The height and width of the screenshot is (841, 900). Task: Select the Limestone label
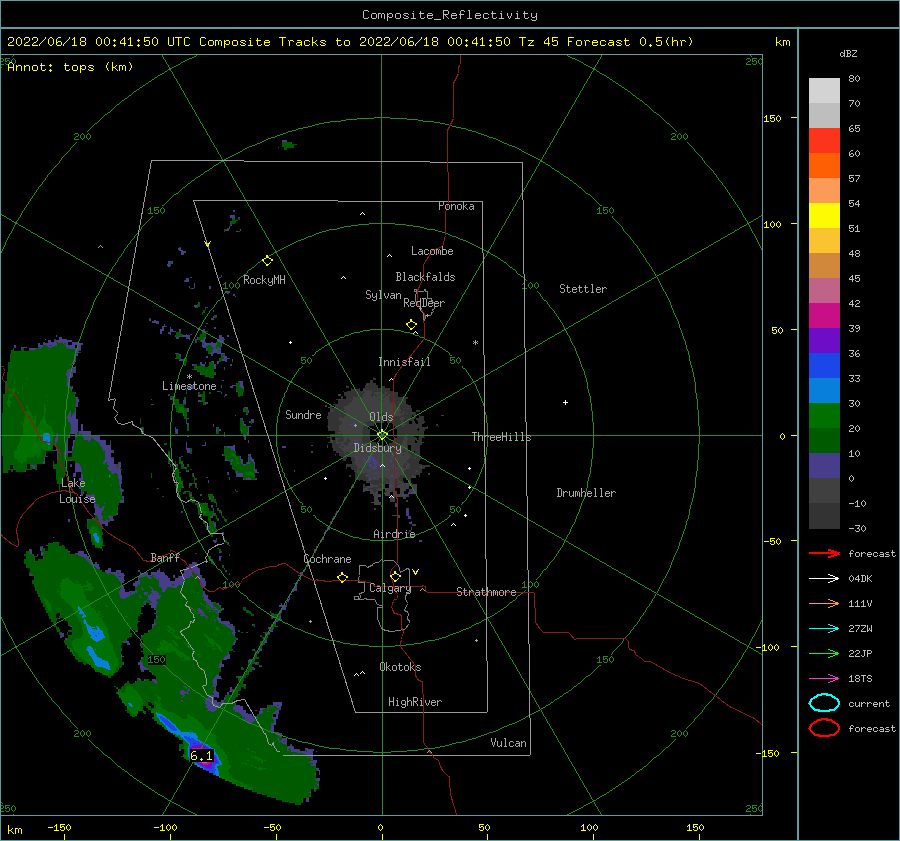189,386
